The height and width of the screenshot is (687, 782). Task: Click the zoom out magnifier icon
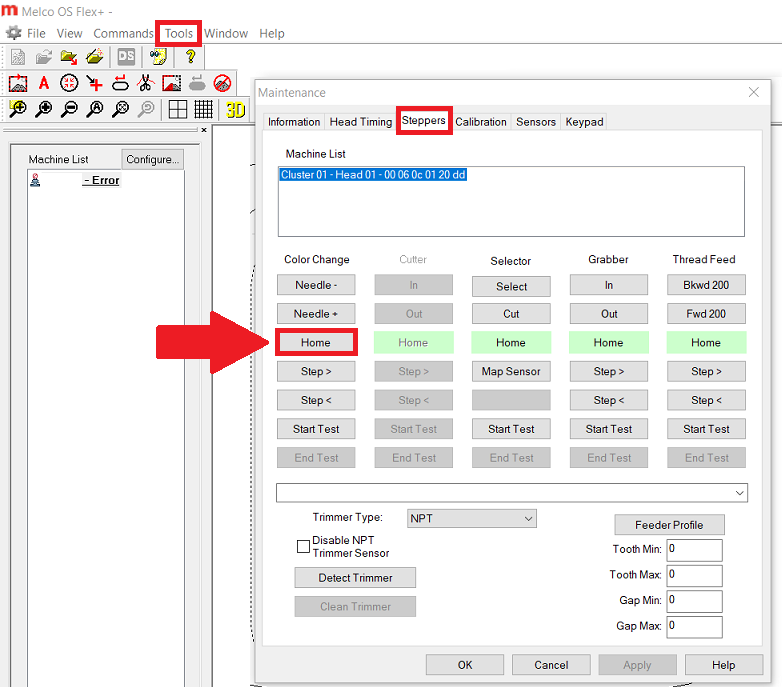click(x=69, y=110)
